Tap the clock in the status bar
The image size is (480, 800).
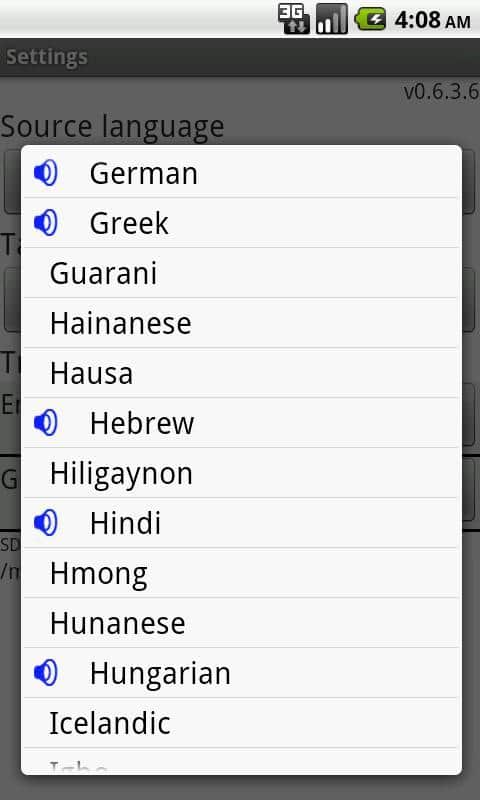tap(433, 20)
